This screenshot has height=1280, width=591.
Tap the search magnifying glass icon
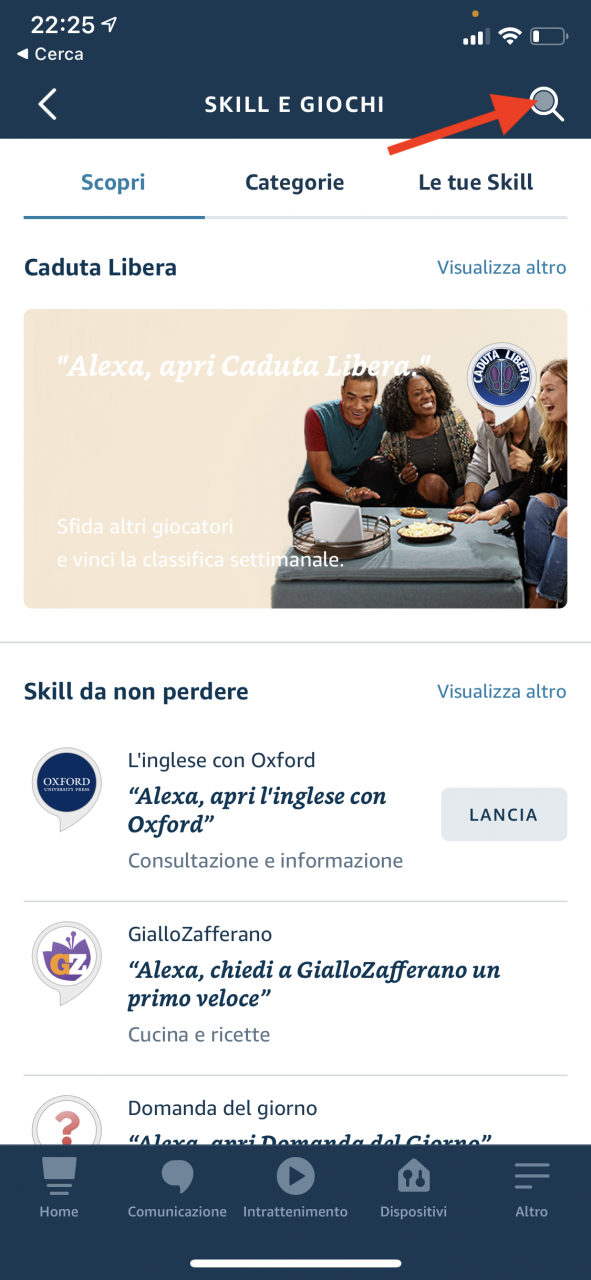pyautogui.click(x=547, y=103)
